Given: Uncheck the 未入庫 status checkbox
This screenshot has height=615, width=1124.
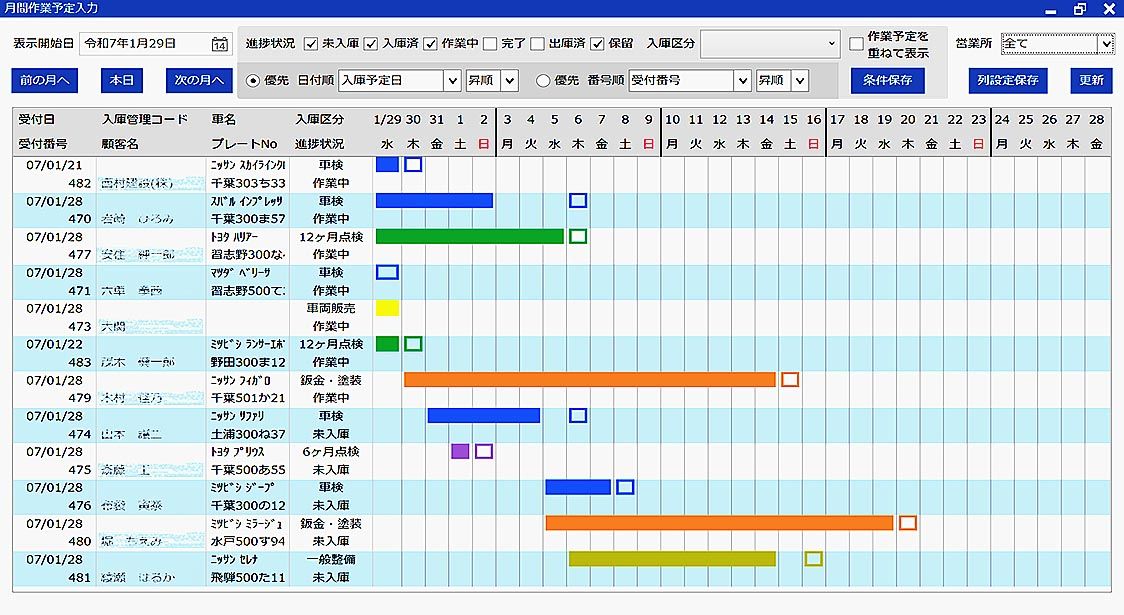Looking at the screenshot, I should coord(311,44).
